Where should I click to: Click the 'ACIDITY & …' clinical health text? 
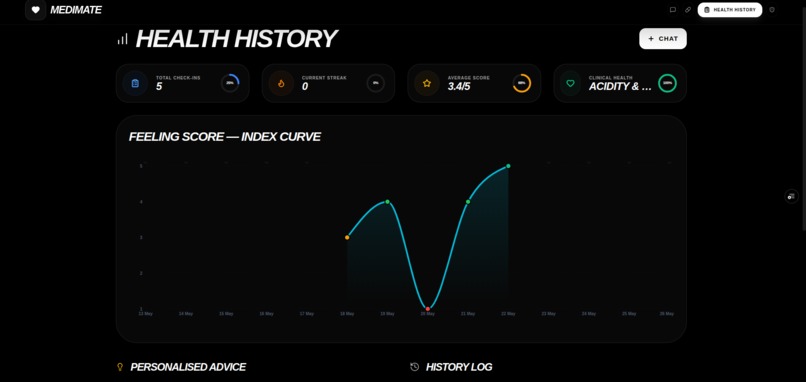click(620, 86)
